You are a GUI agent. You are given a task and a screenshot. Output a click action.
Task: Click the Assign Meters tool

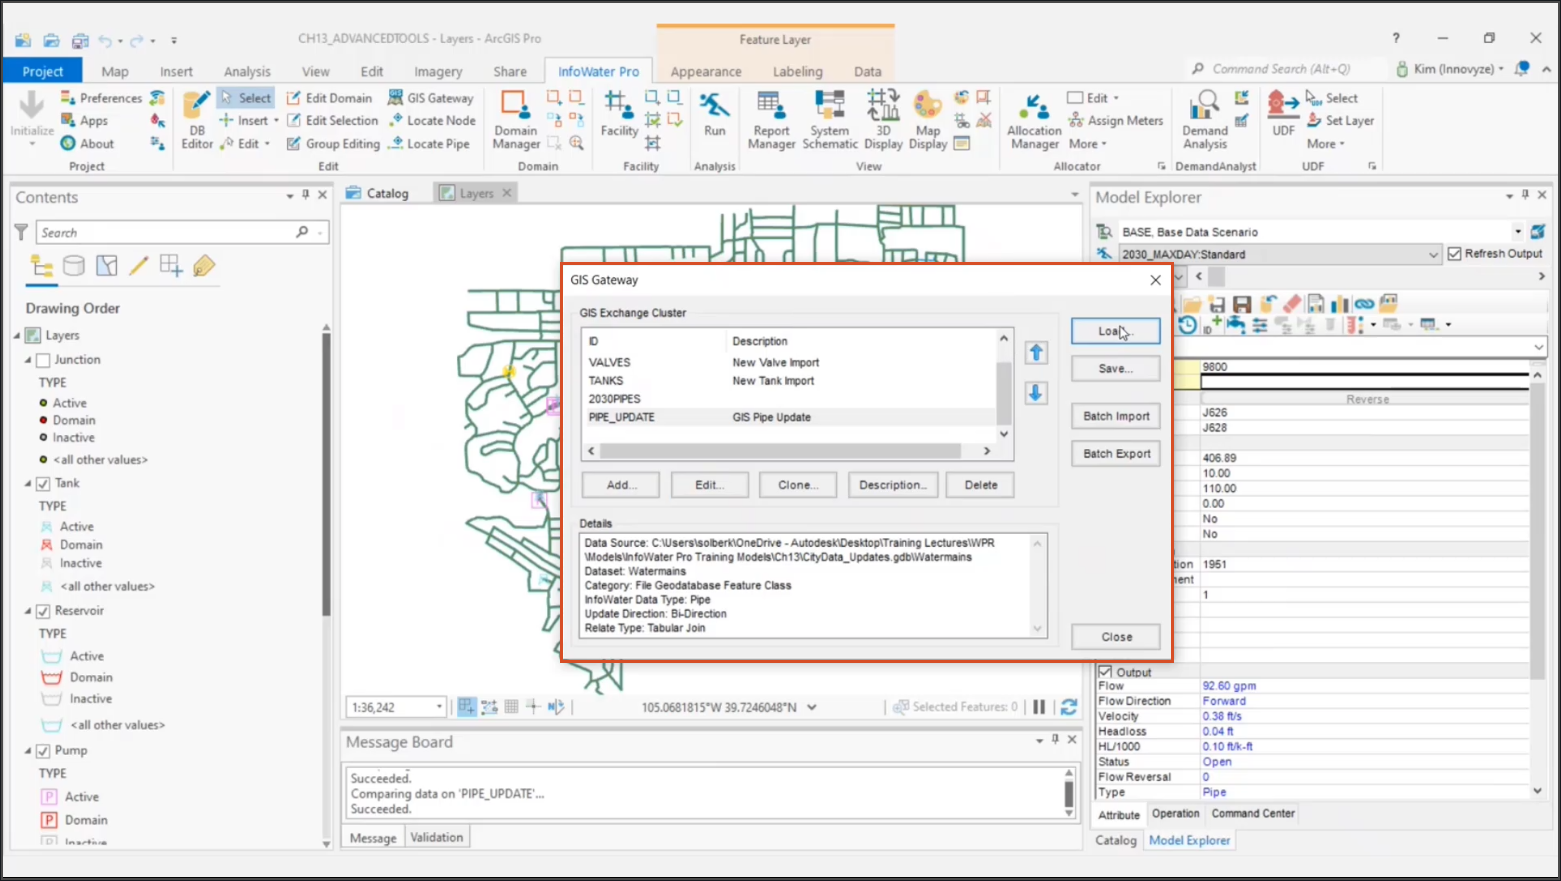pos(1116,120)
